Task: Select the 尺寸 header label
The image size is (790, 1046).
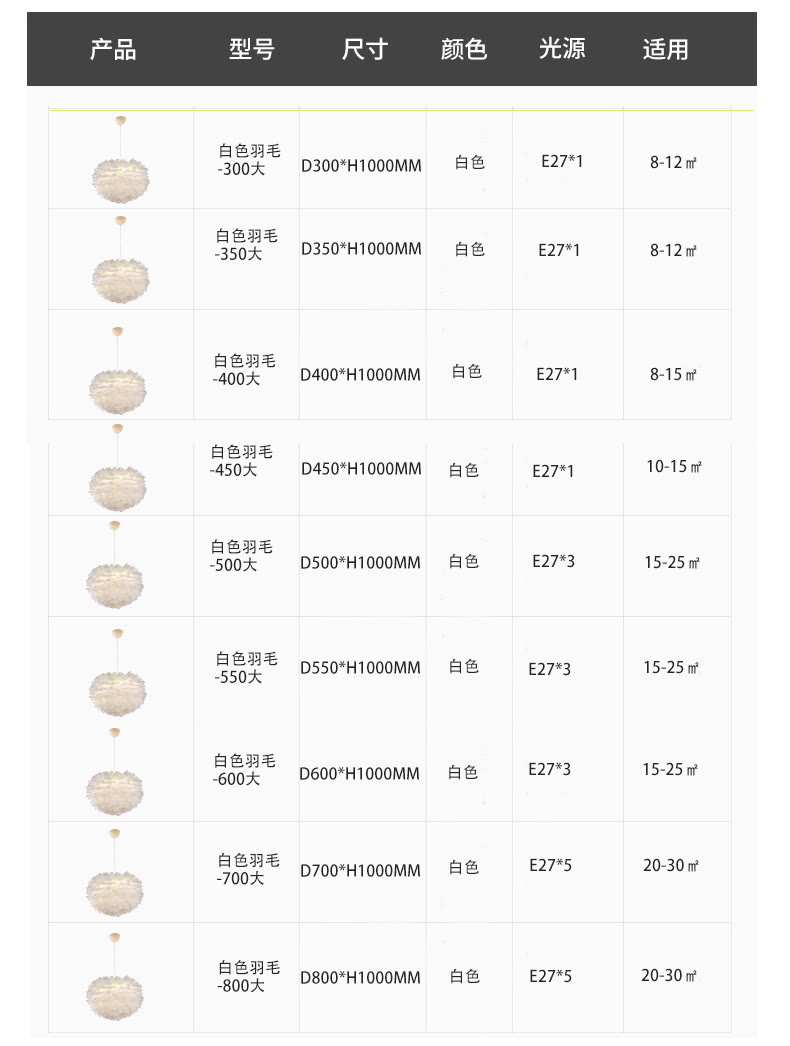Action: click(365, 49)
